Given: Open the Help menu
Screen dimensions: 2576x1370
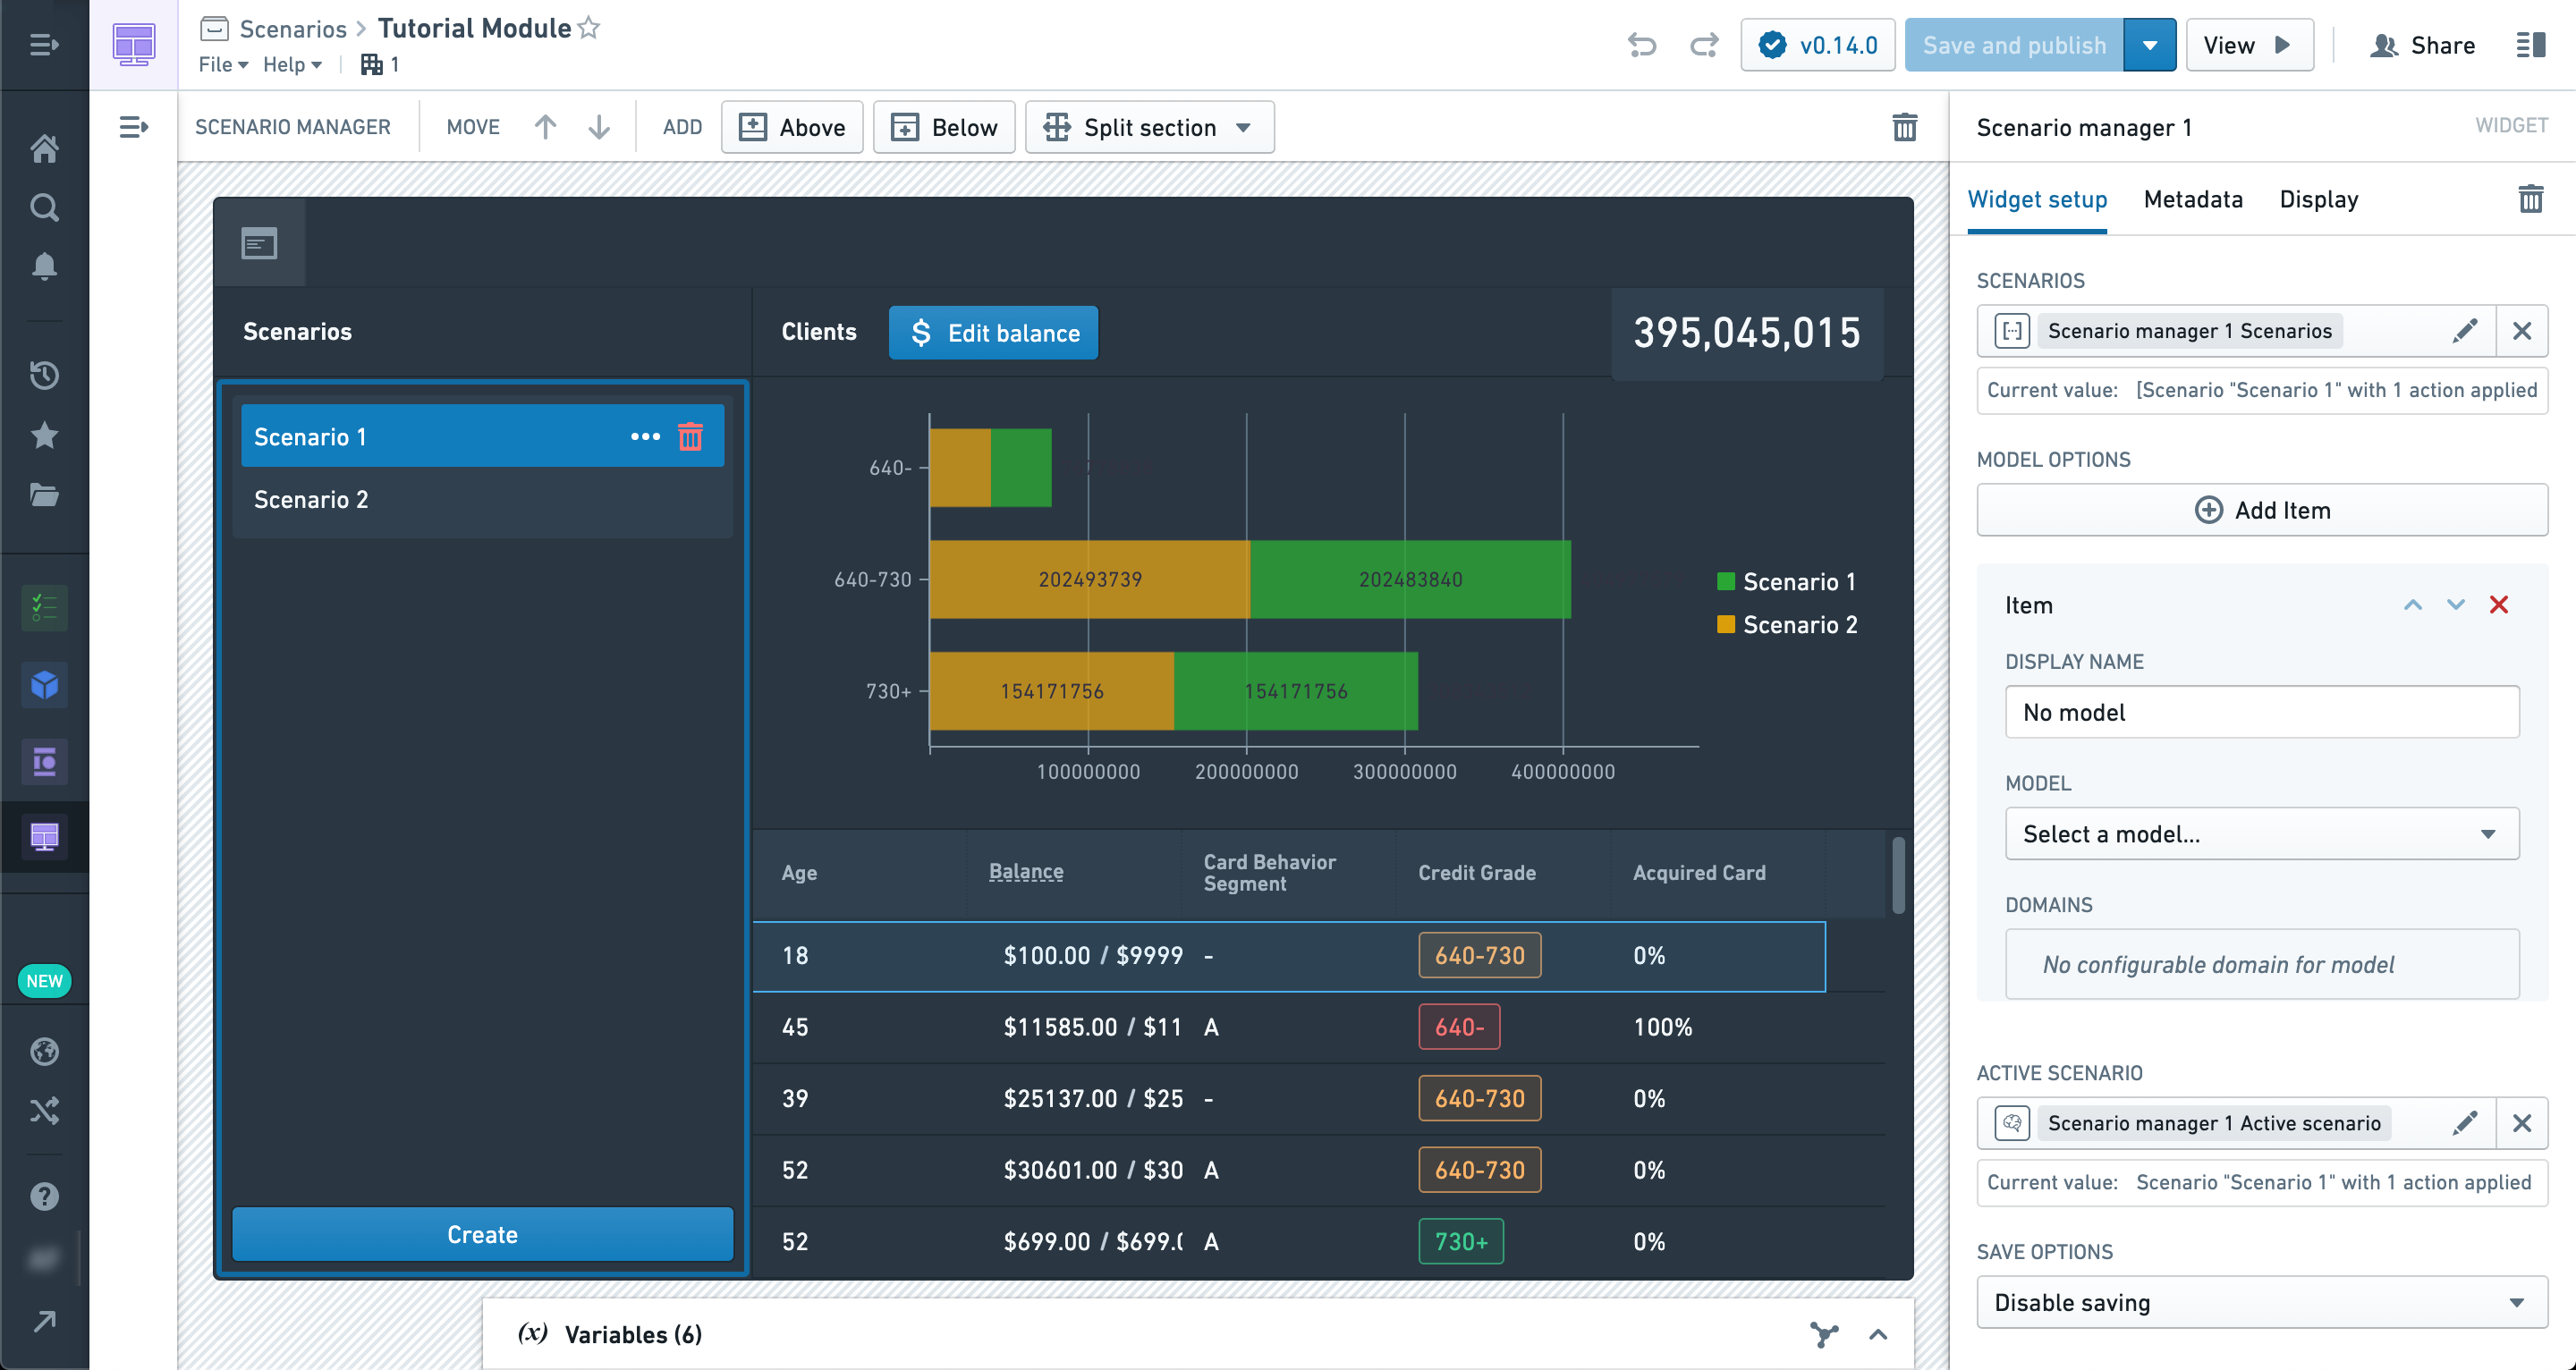Looking at the screenshot, I should [292, 64].
